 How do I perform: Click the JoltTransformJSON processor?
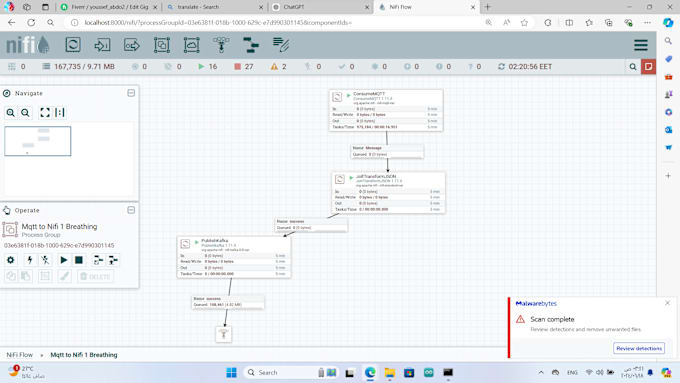[389, 193]
